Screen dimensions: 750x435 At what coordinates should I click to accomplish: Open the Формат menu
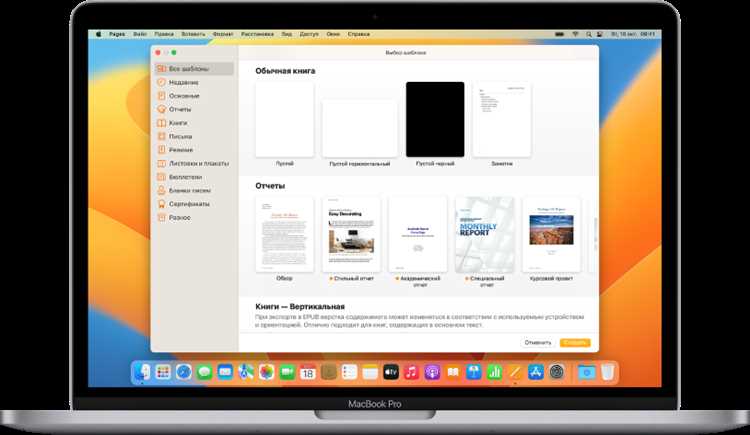(223, 34)
